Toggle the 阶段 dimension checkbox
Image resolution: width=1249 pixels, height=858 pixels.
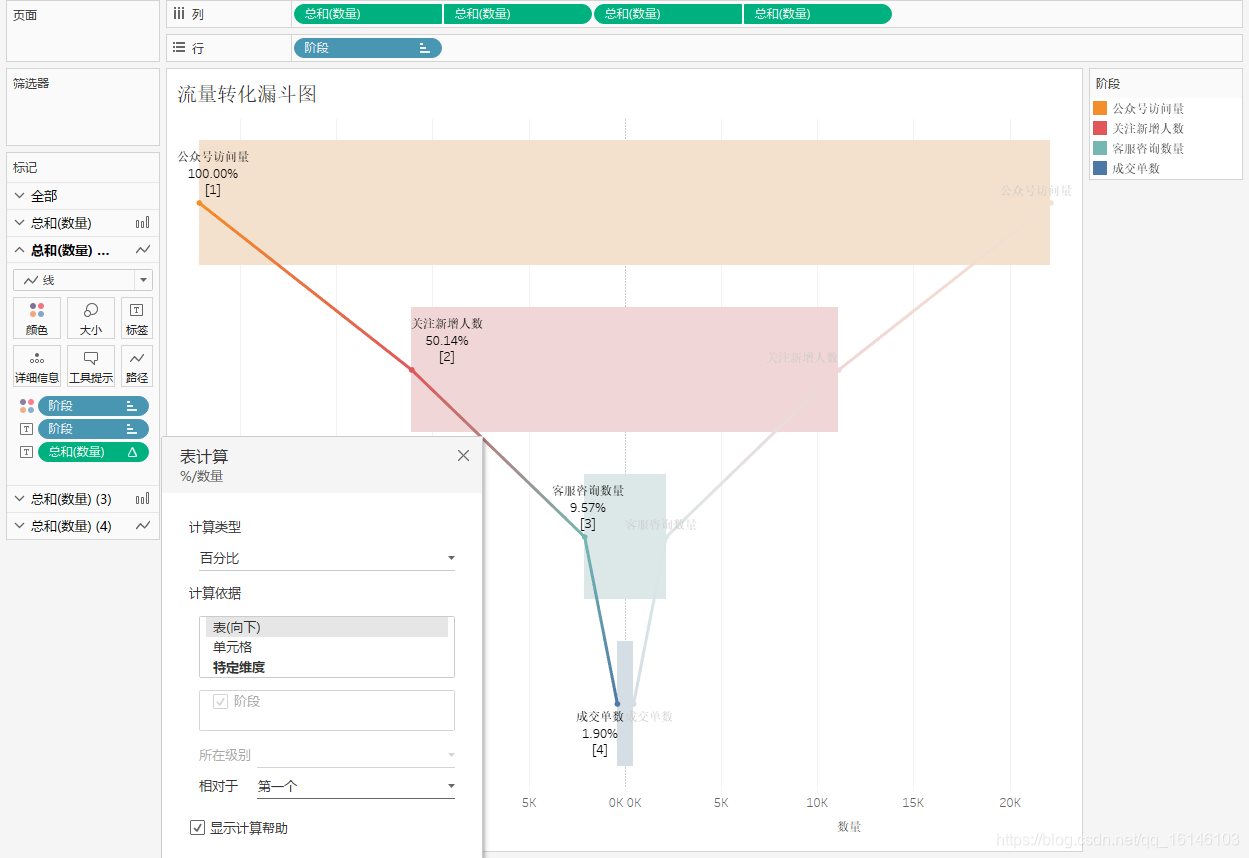click(x=221, y=702)
